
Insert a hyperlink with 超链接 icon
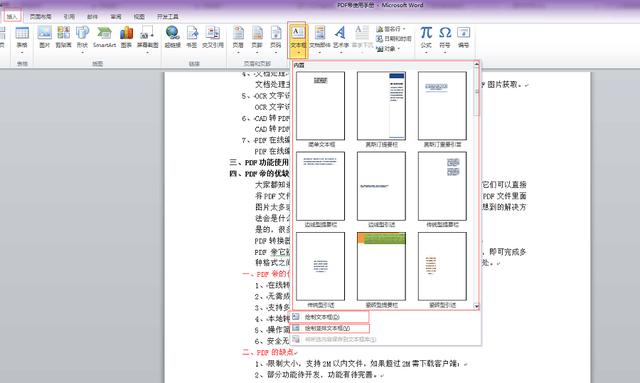point(172,37)
